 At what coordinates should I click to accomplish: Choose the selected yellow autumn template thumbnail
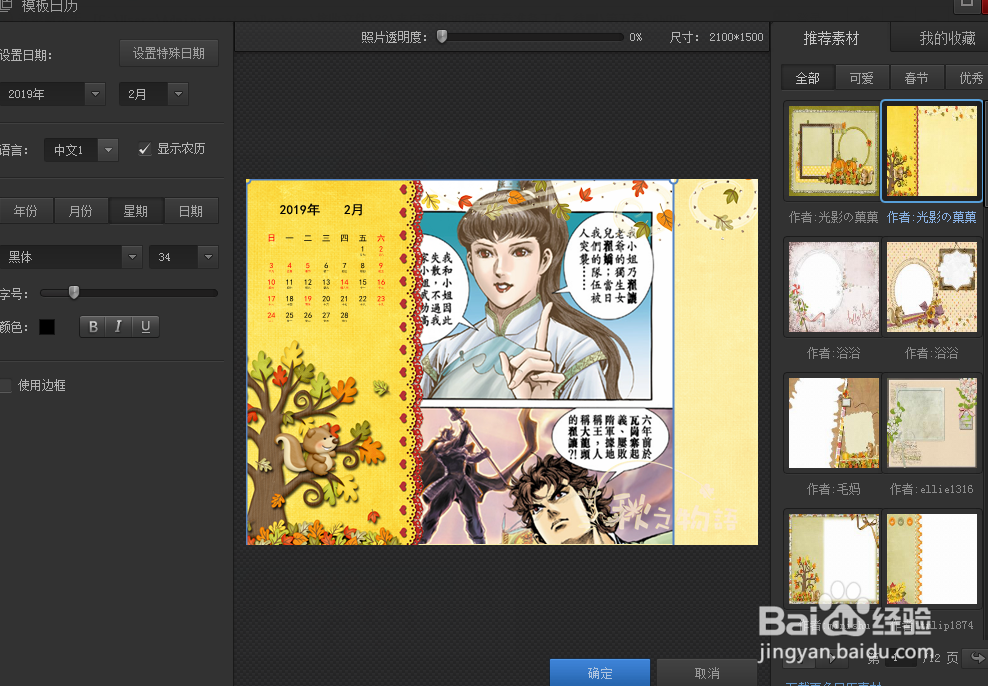click(x=931, y=151)
